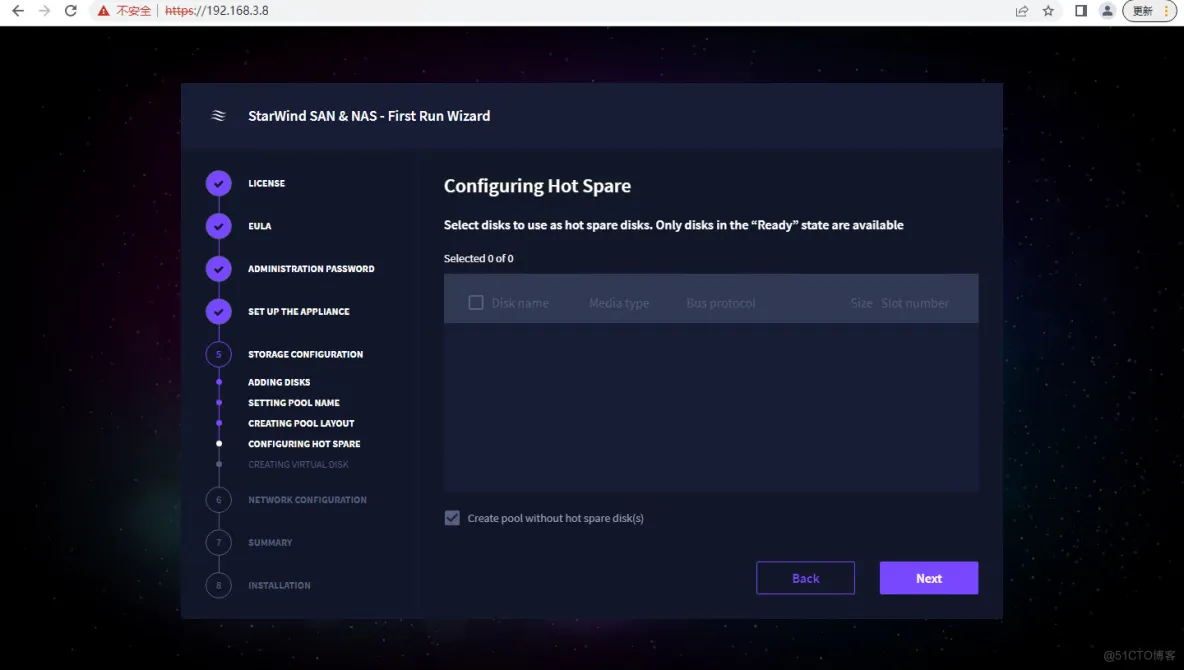Screen dimensions: 1184x670
Task: Click the Next button
Action: click(929, 578)
